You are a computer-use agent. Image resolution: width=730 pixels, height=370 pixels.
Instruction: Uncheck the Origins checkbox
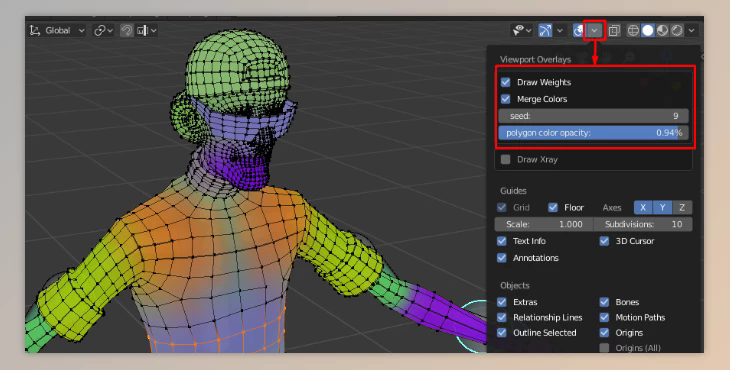604,333
